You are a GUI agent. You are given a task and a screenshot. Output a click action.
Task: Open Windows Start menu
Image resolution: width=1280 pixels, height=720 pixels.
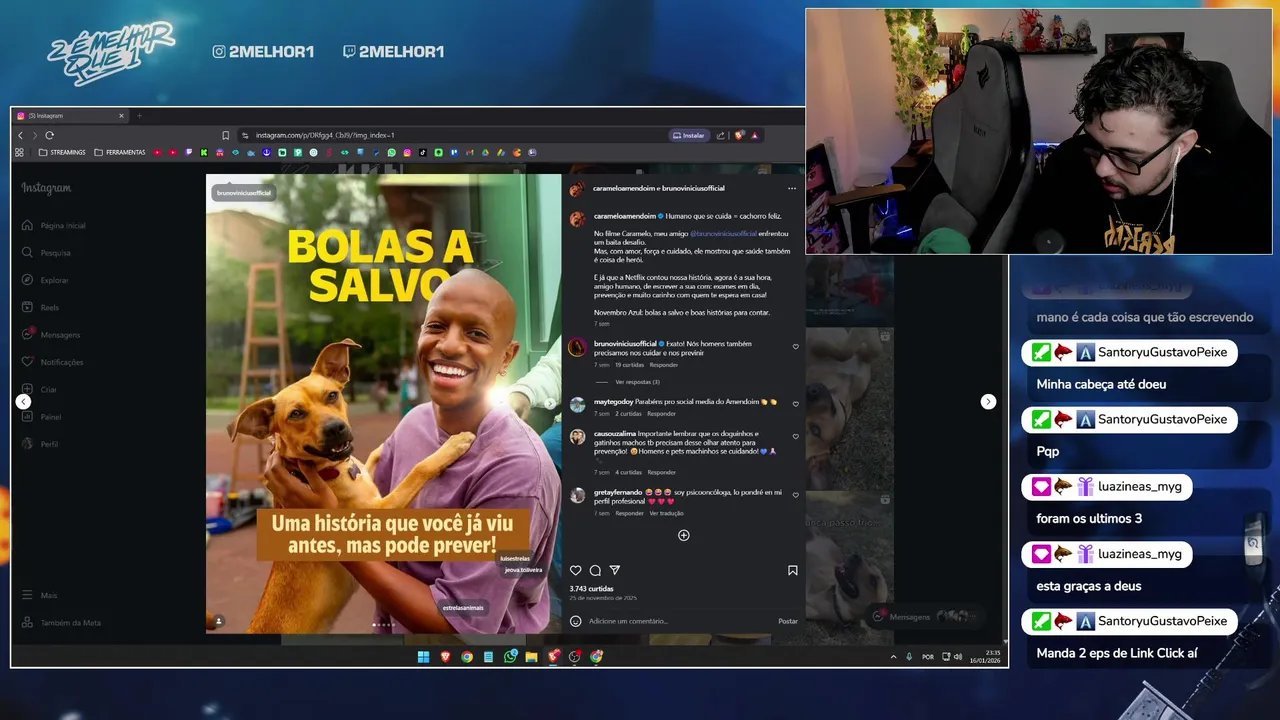[423, 657]
